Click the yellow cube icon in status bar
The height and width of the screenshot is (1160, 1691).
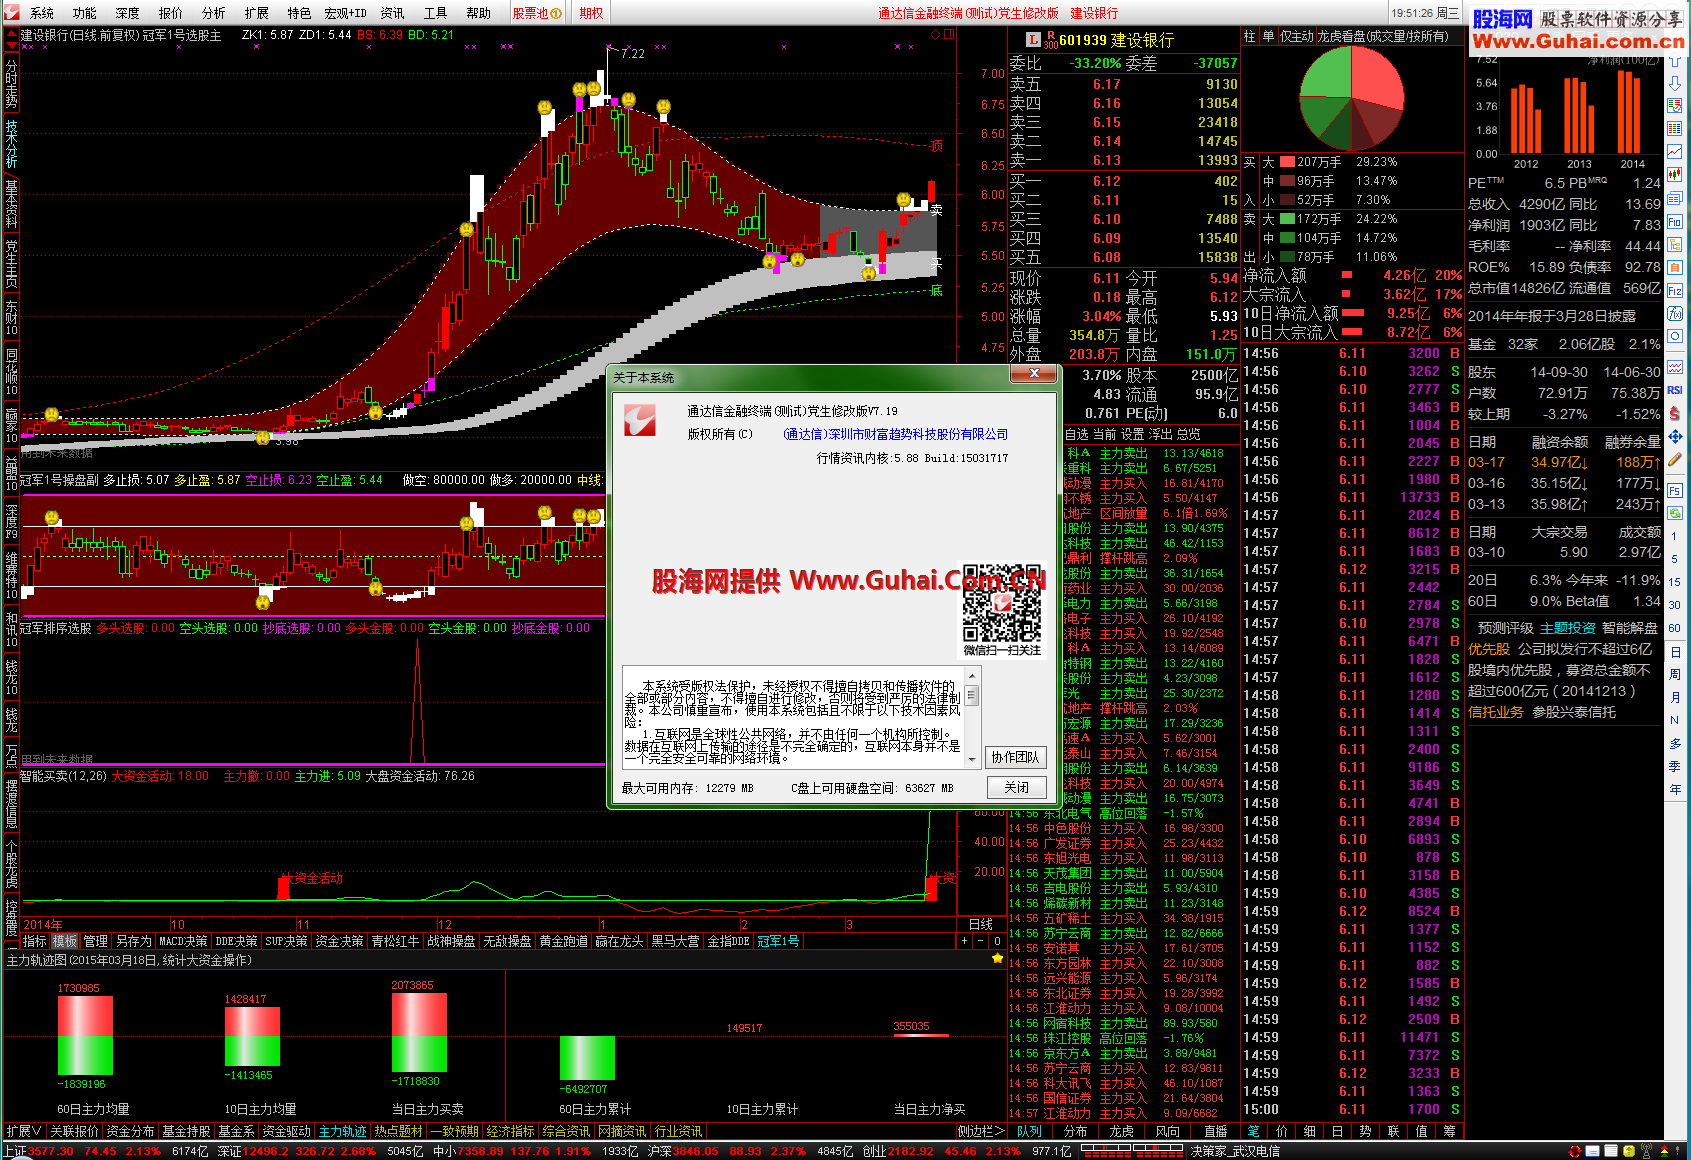point(1629,1151)
